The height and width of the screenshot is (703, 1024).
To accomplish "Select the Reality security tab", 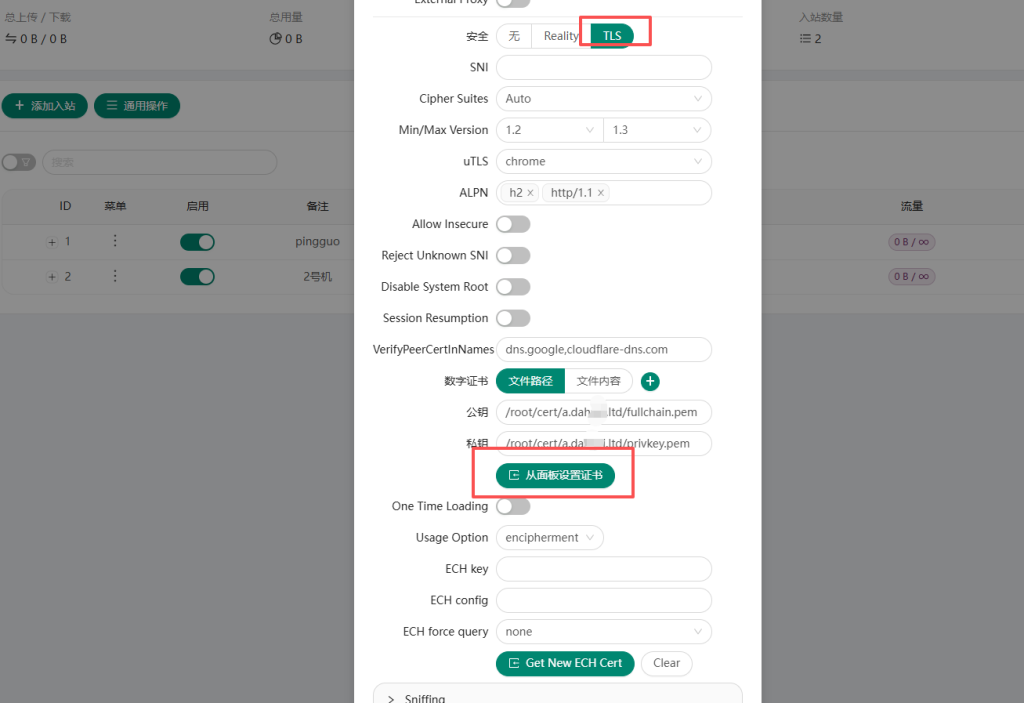I will 561,36.
